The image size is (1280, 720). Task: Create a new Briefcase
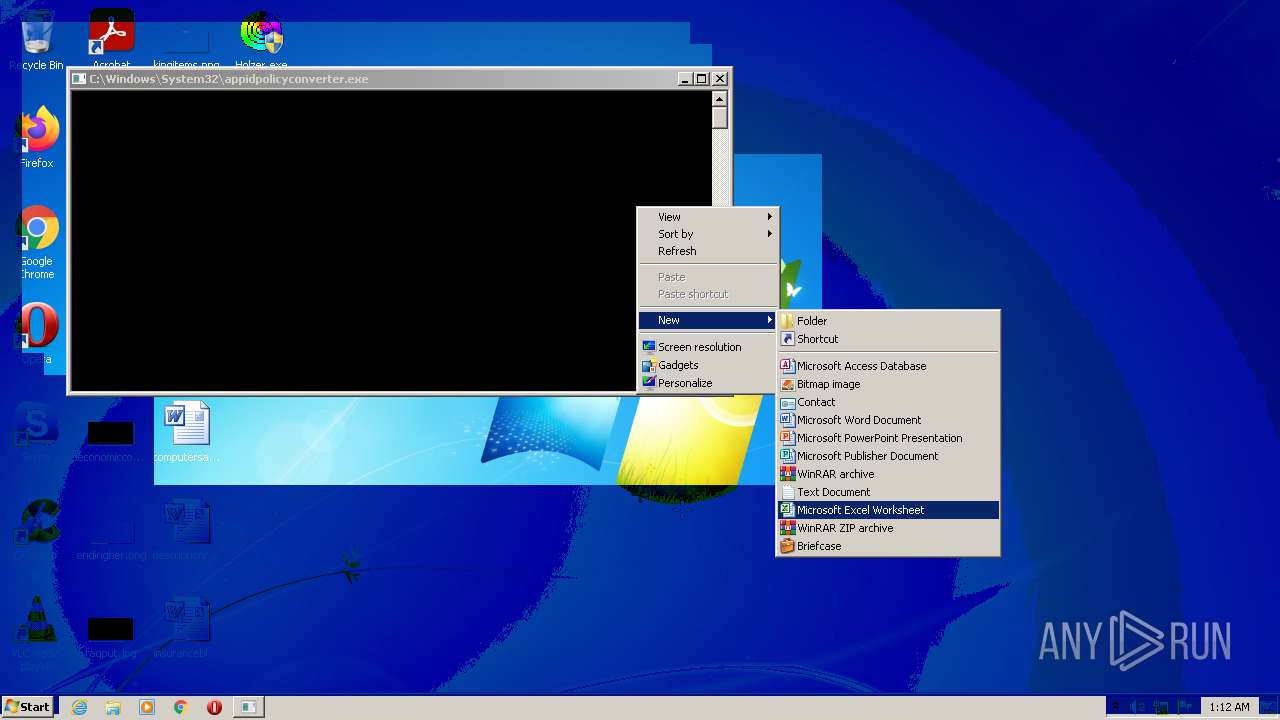(x=888, y=546)
